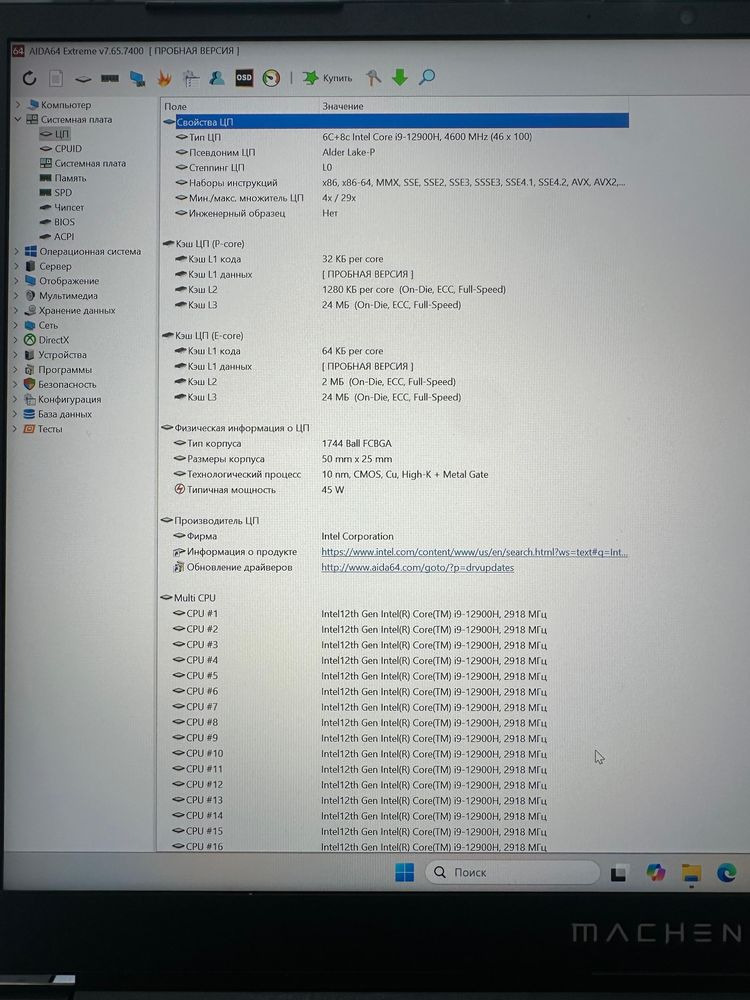
Task: Launch the system stability test flame icon
Action: [x=165, y=78]
